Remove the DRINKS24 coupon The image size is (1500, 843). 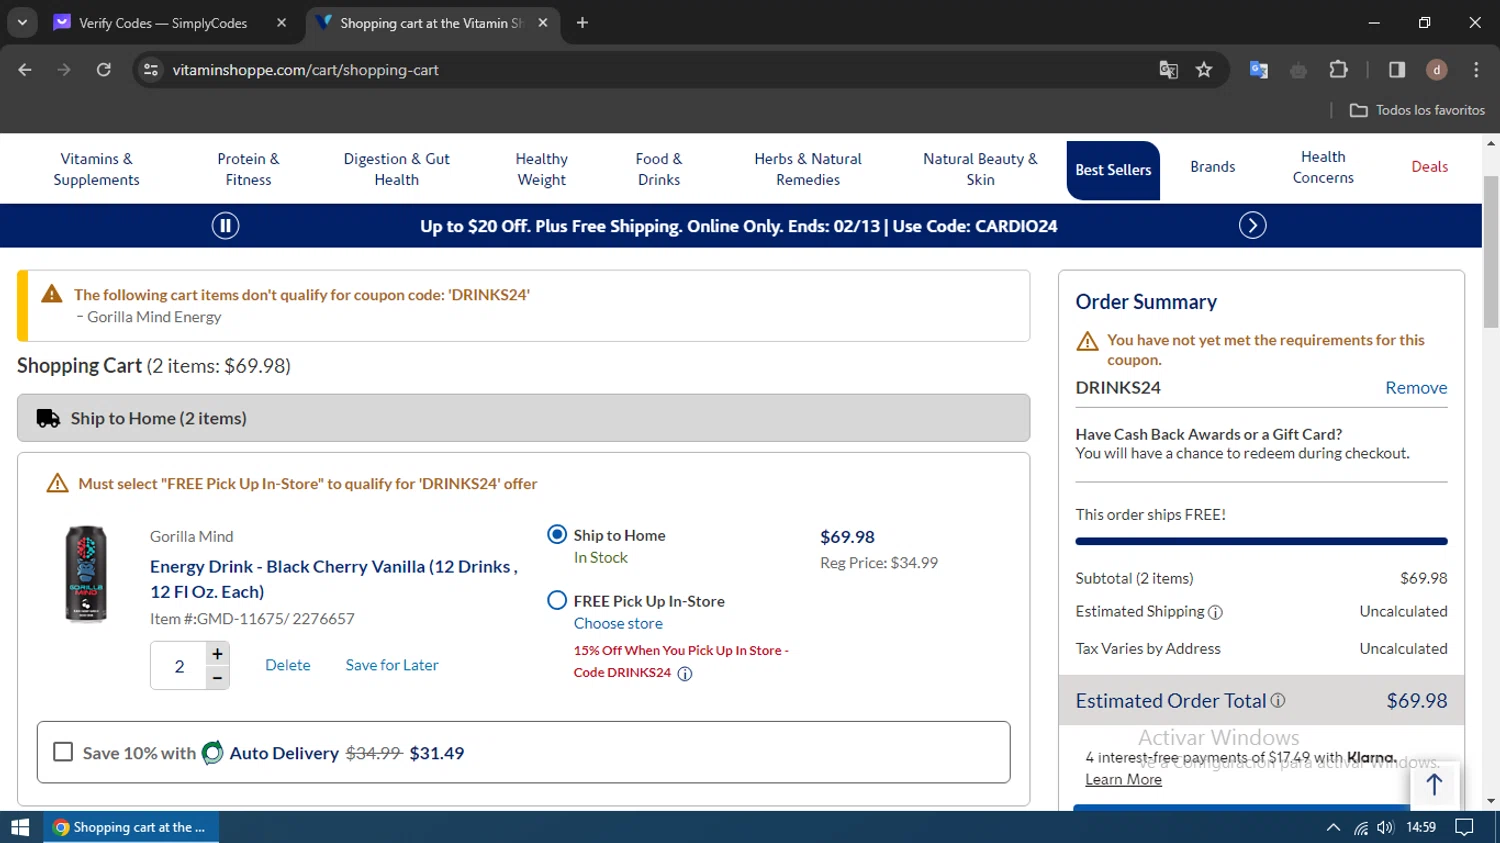[x=1416, y=388]
